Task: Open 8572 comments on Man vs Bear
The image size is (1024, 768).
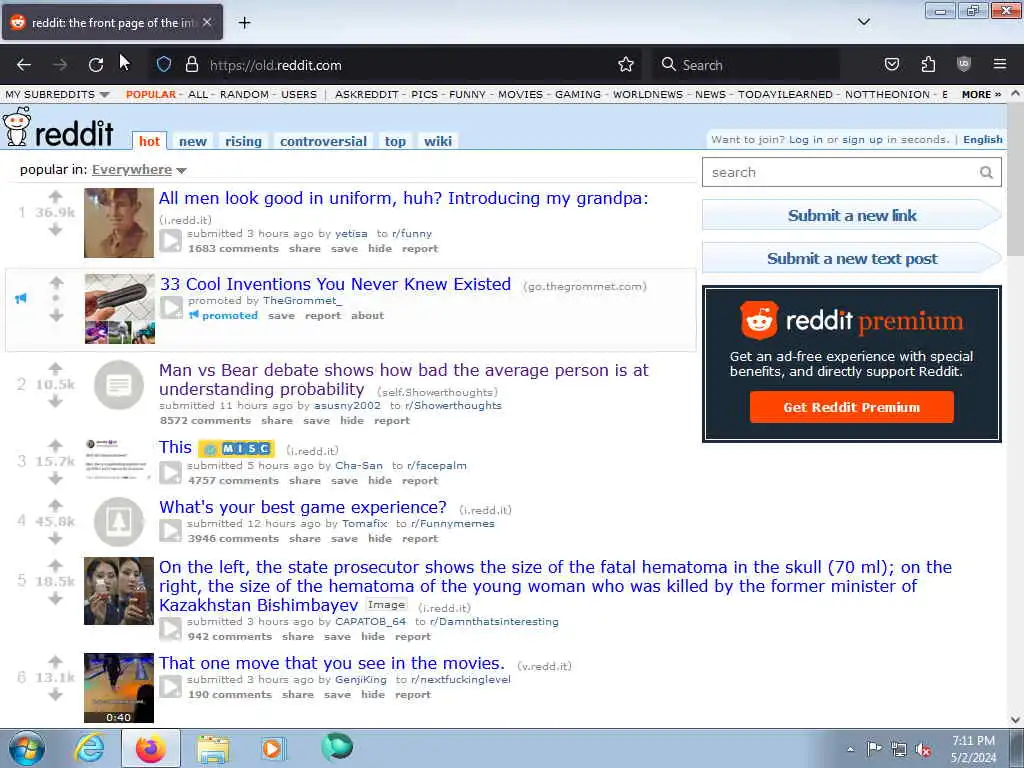Action: tap(205, 421)
